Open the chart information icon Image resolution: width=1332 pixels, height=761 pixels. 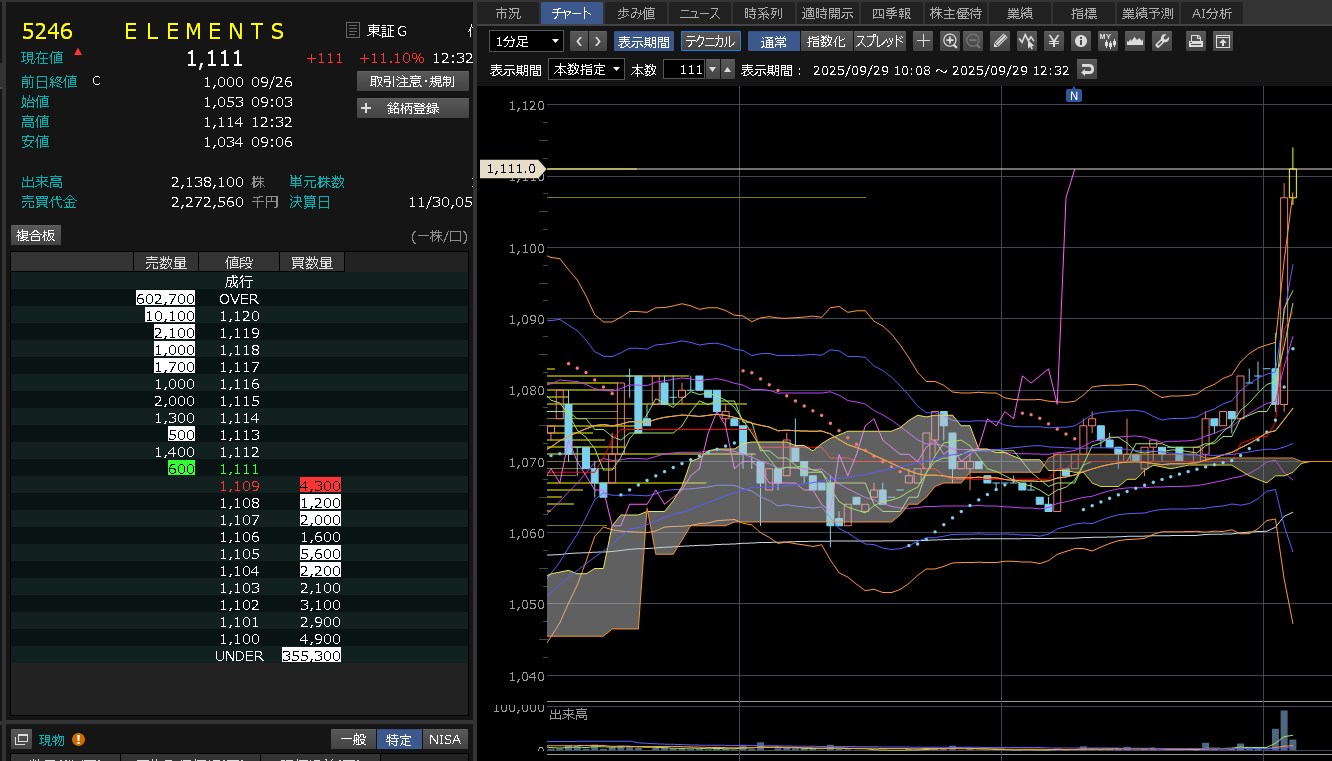pos(1080,41)
